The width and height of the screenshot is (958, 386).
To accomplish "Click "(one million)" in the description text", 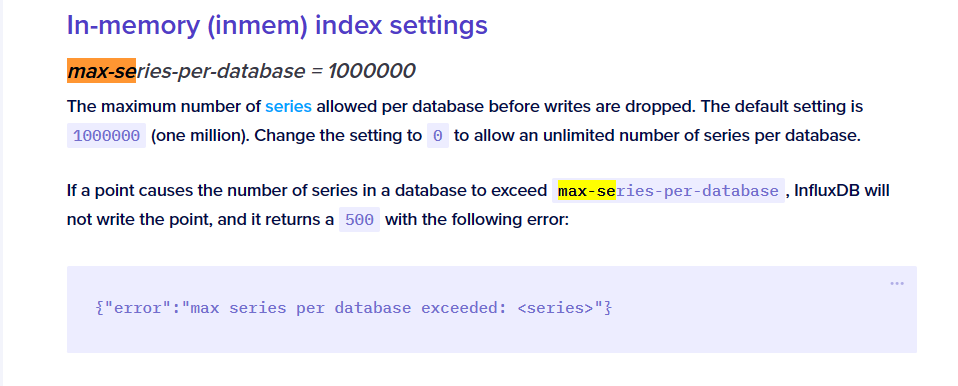I will pyautogui.click(x=200, y=136).
